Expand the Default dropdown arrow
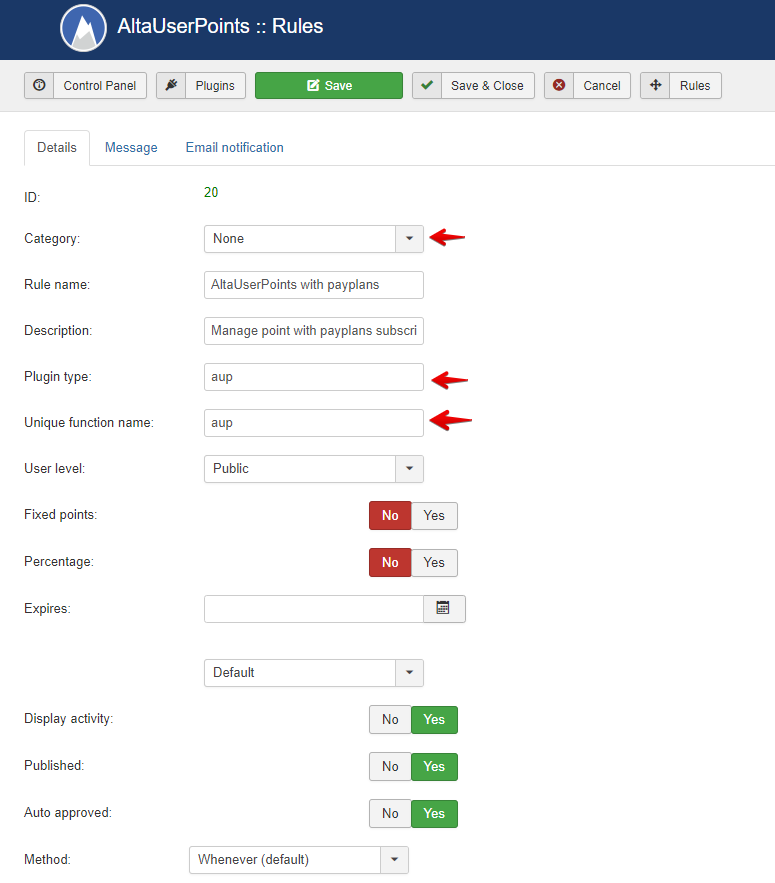Image resolution: width=775 pixels, height=883 pixels. pyautogui.click(x=409, y=673)
